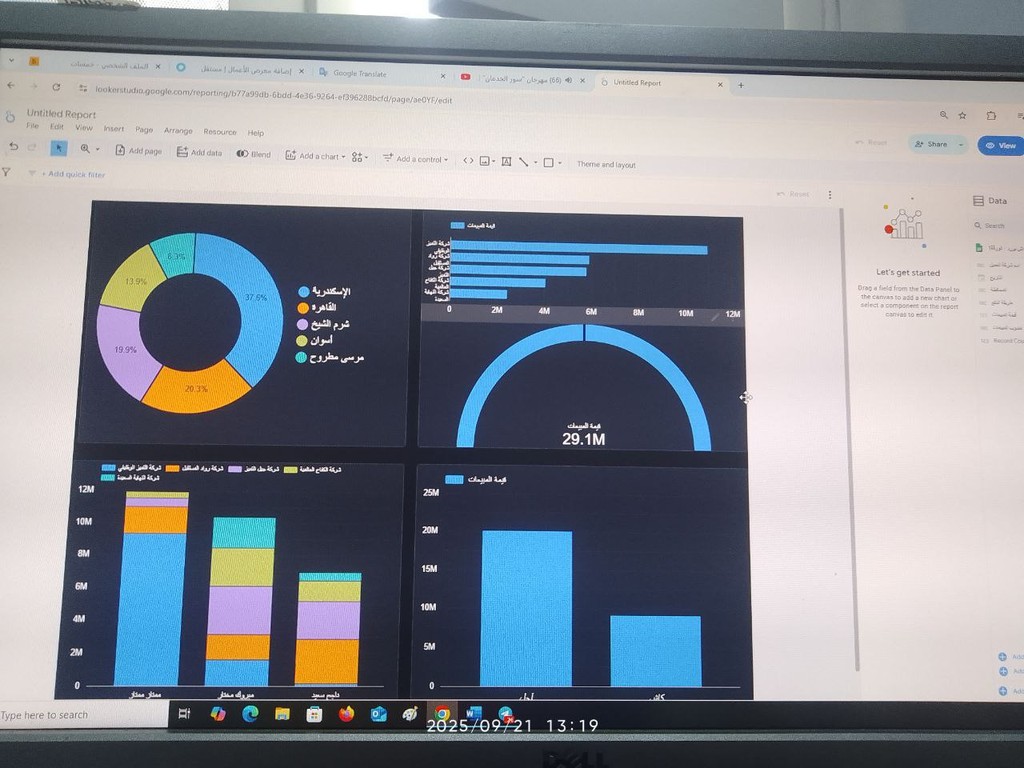Switch to View mode

tap(1001, 146)
